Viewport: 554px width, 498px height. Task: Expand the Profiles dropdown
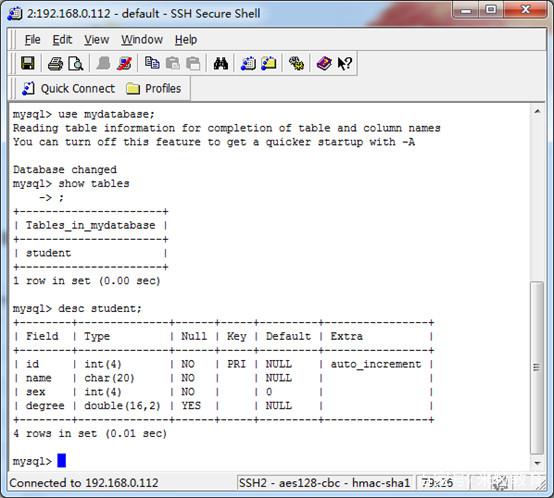point(154,88)
